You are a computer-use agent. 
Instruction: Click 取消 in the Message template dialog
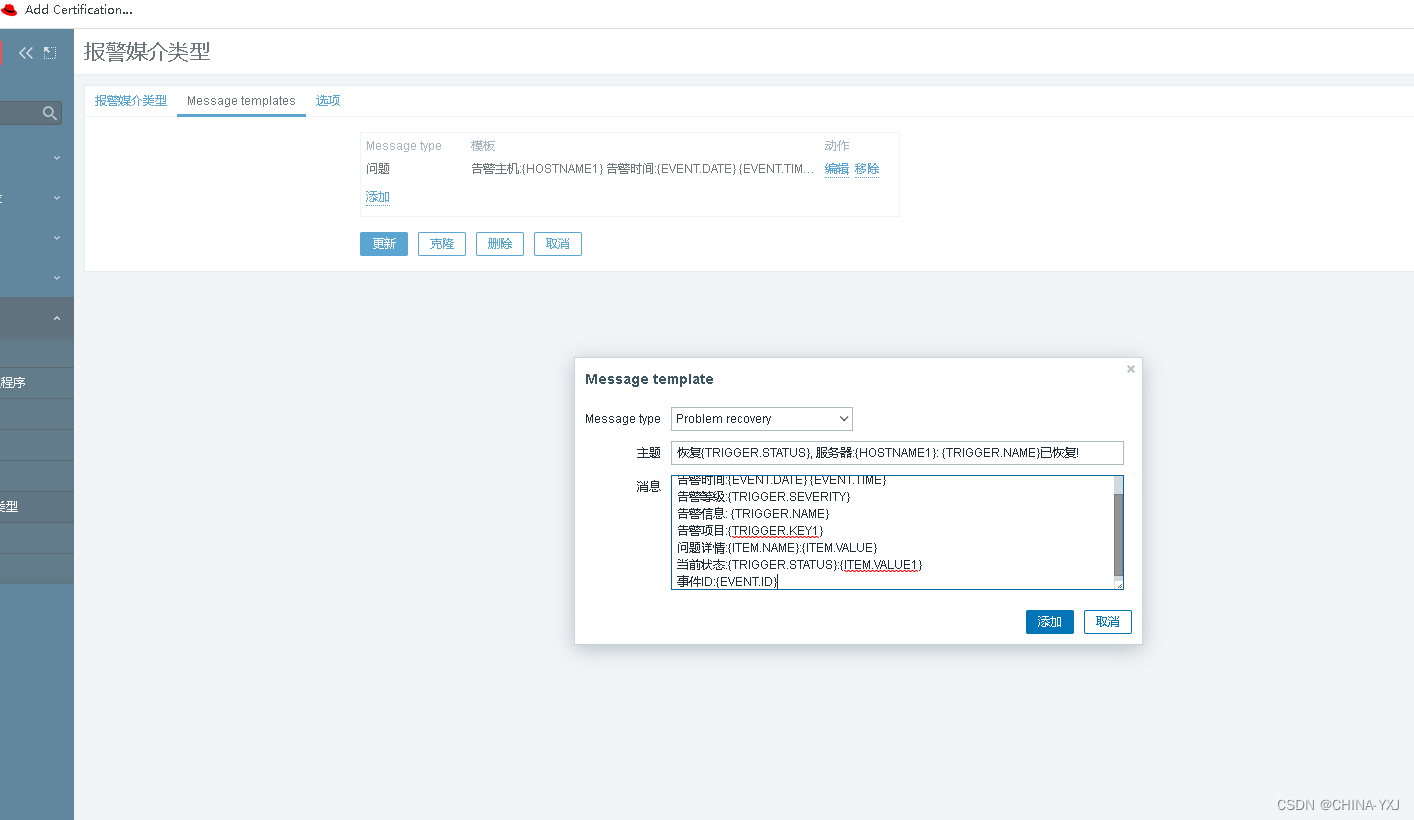coord(1108,622)
